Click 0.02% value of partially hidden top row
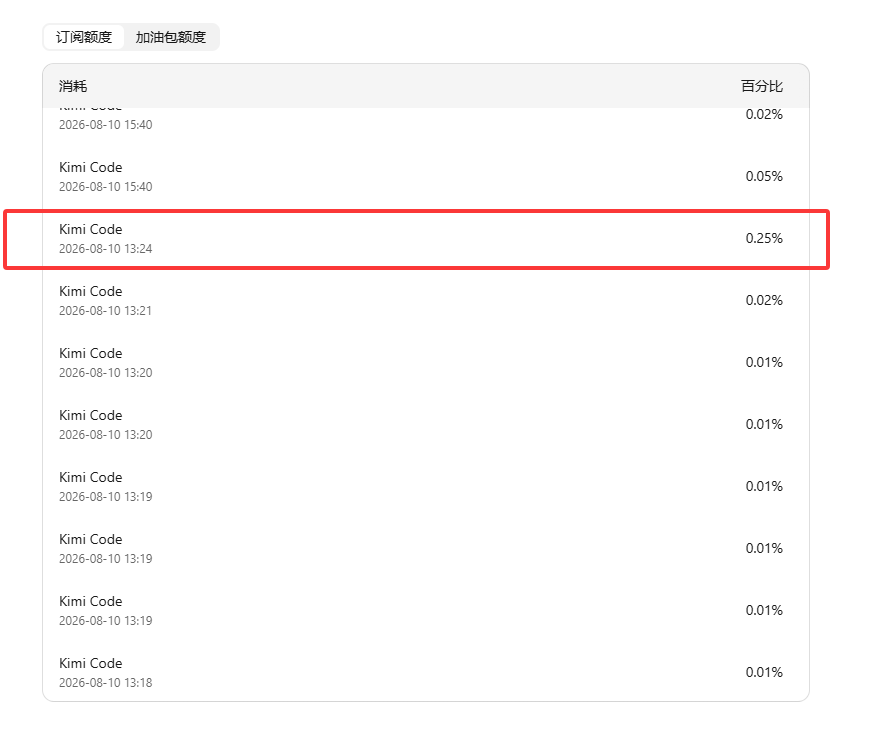Screen dimensions: 885x739 (764, 115)
